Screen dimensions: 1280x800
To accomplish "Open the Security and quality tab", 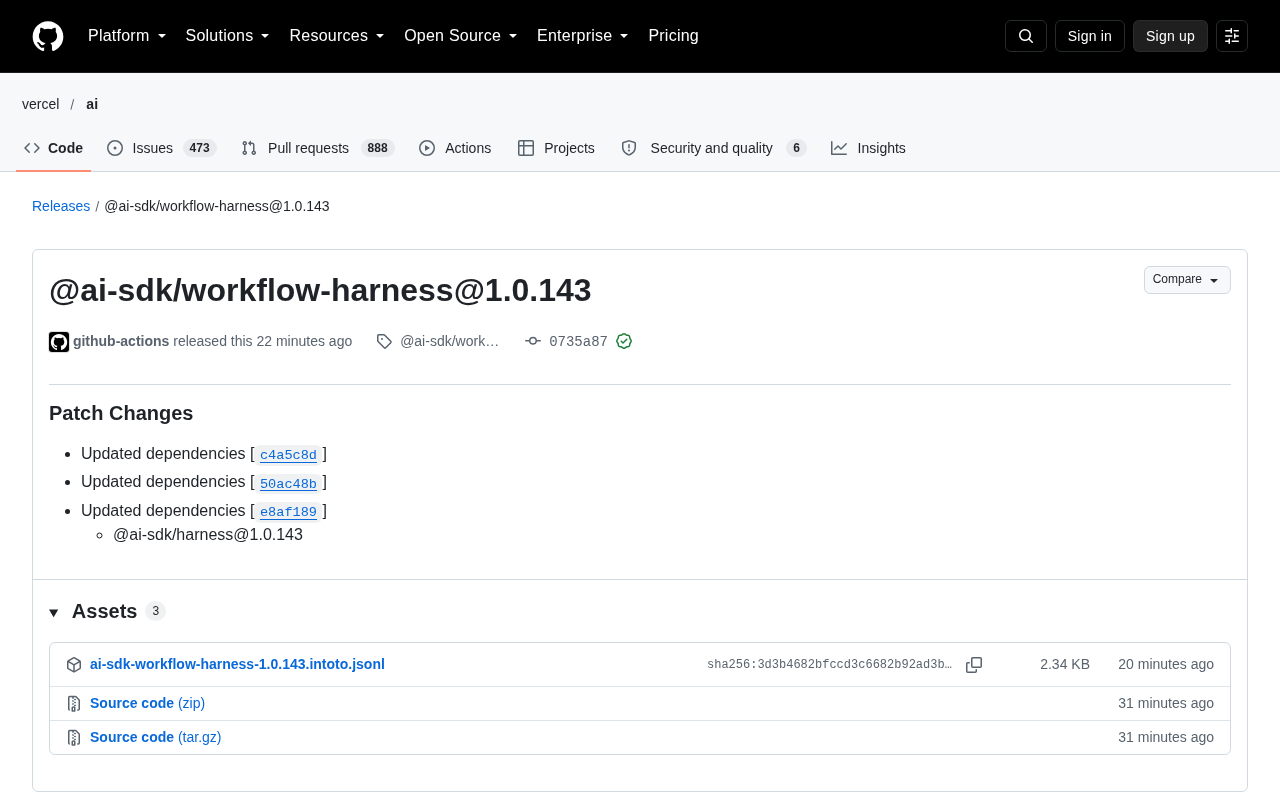I will (x=713, y=148).
